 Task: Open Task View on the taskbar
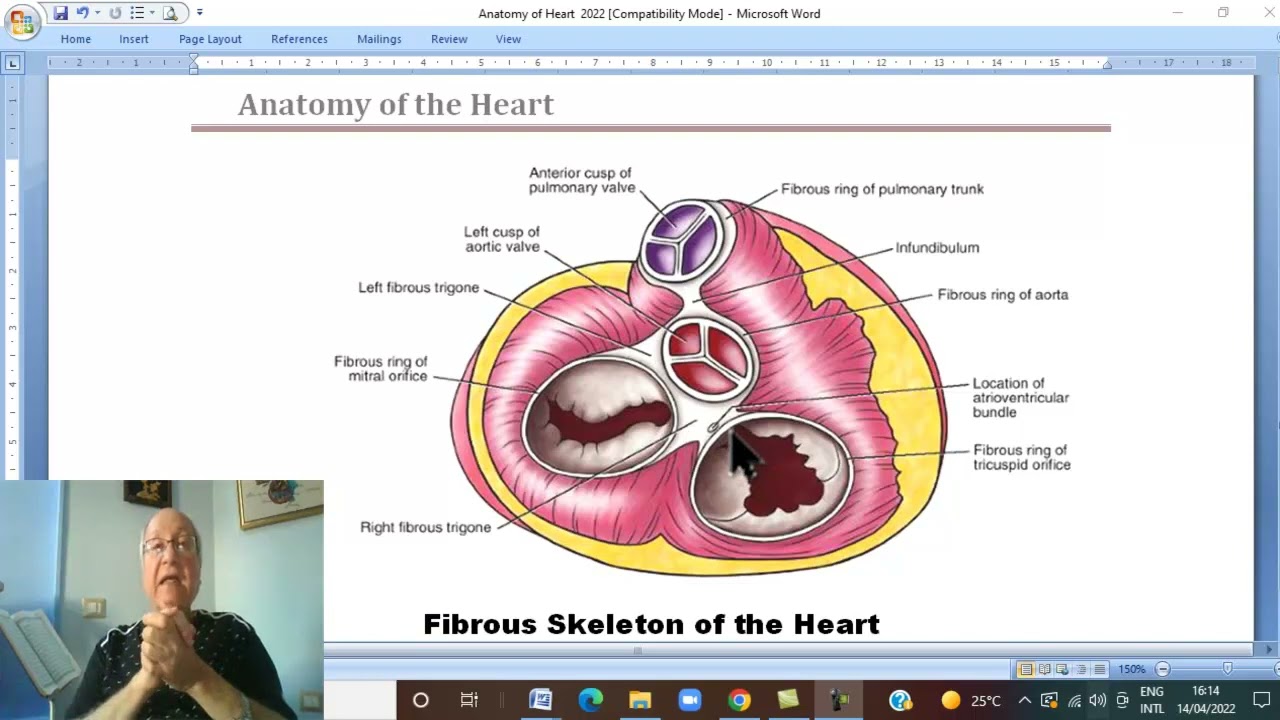click(x=468, y=700)
